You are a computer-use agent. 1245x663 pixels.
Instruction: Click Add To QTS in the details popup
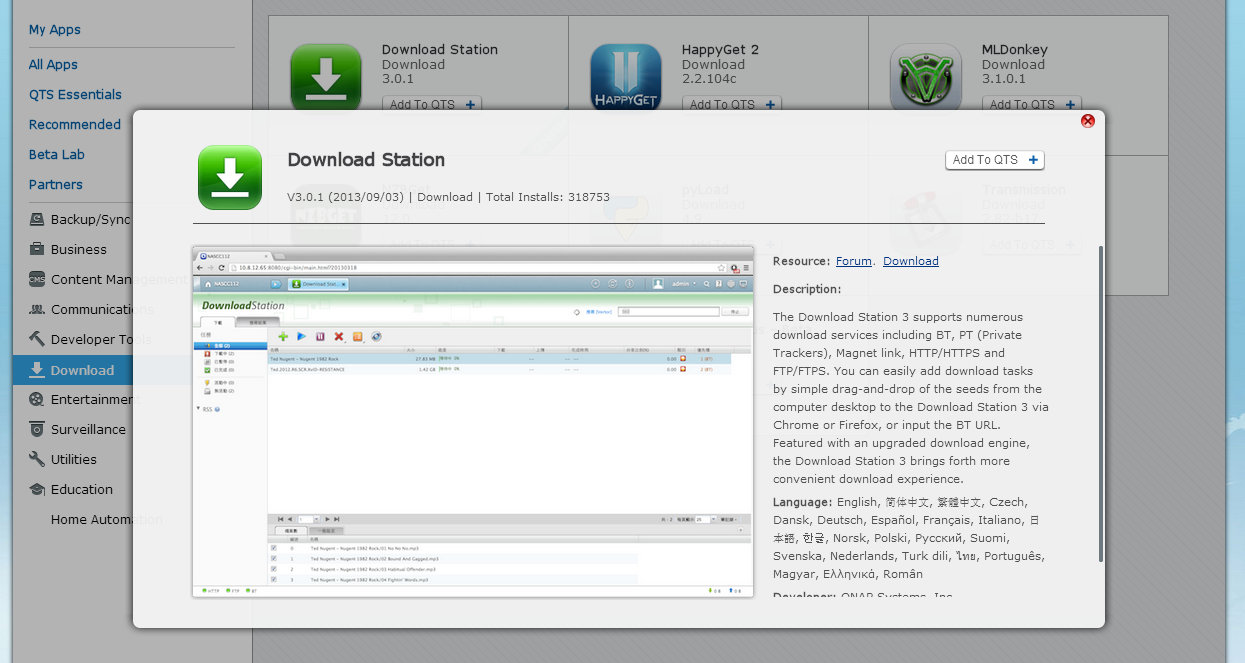(x=995, y=160)
